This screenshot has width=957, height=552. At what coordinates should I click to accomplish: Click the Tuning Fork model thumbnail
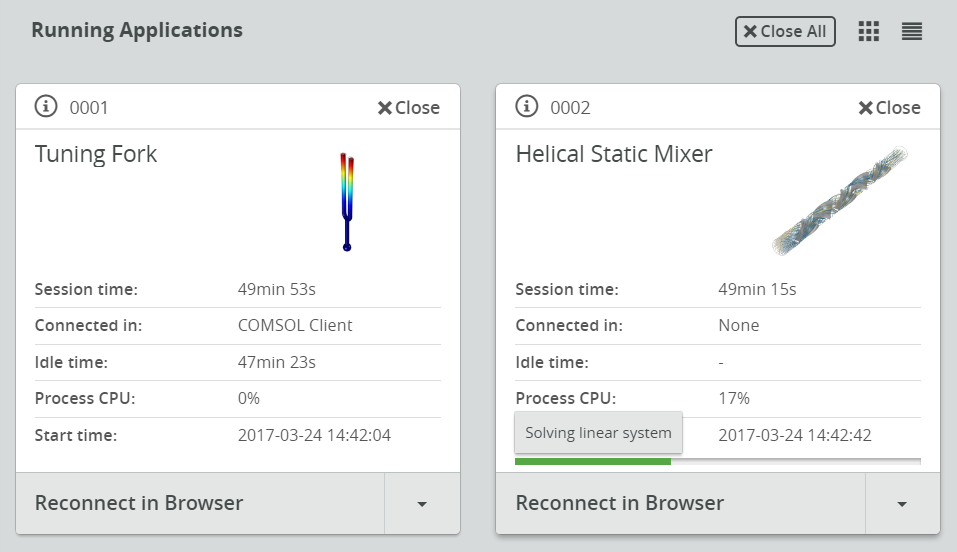(346, 201)
